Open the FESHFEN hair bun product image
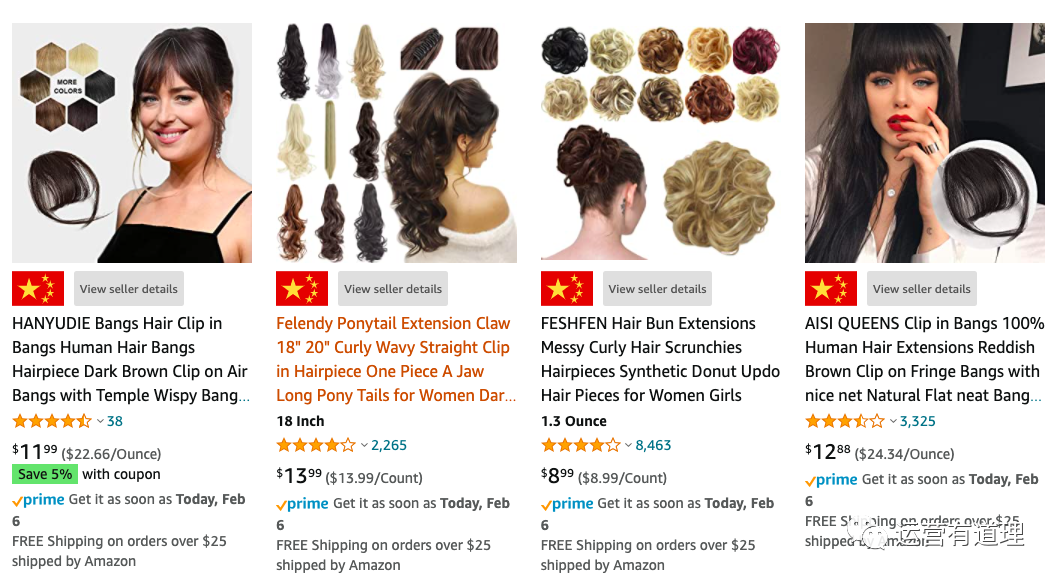This screenshot has width=1059, height=581. pos(661,143)
